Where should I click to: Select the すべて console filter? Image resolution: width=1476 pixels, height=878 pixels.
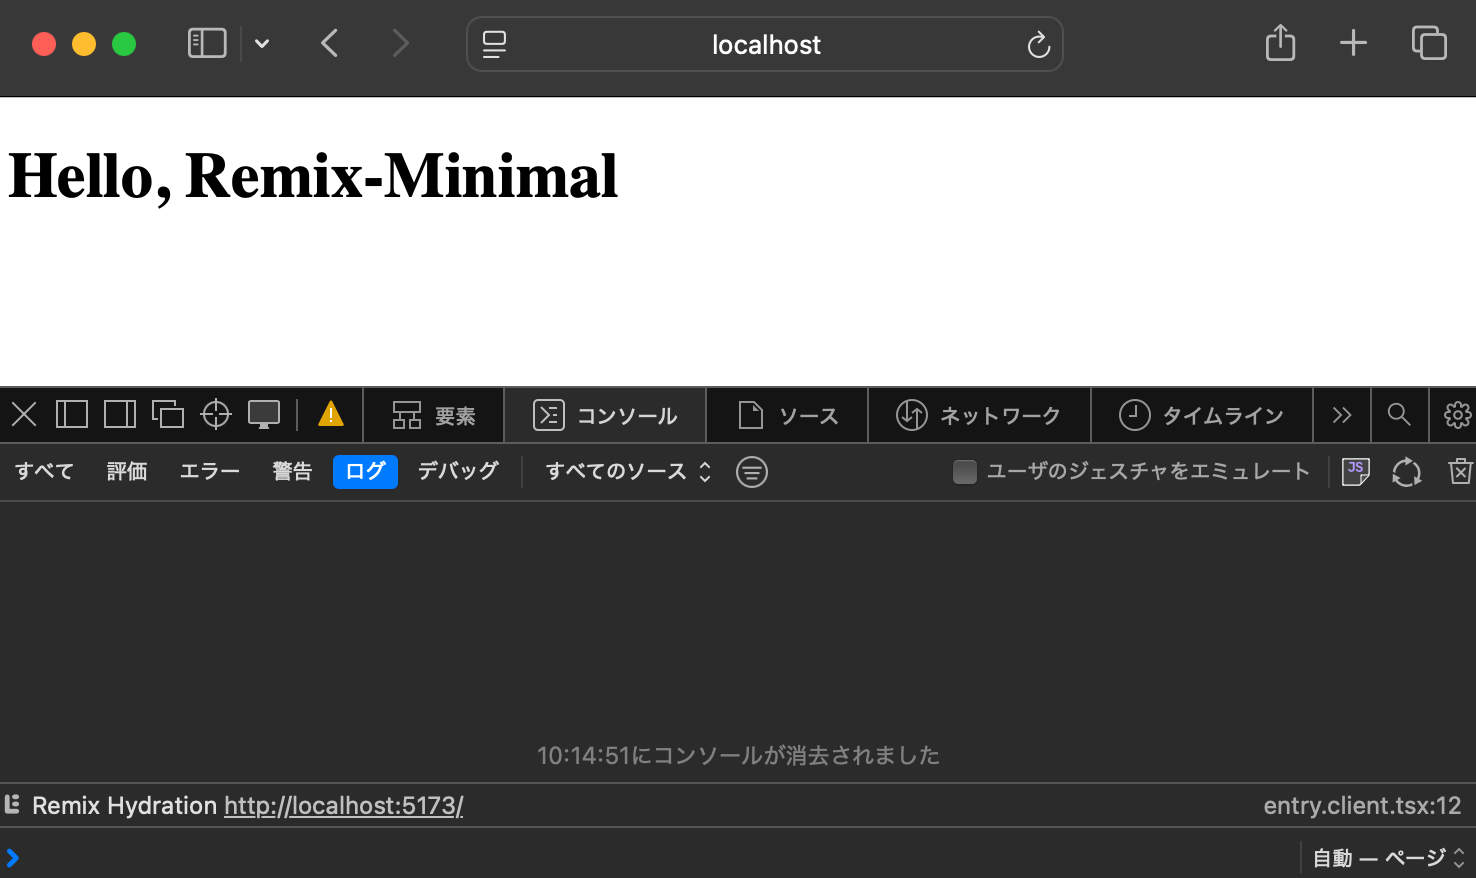click(x=44, y=471)
